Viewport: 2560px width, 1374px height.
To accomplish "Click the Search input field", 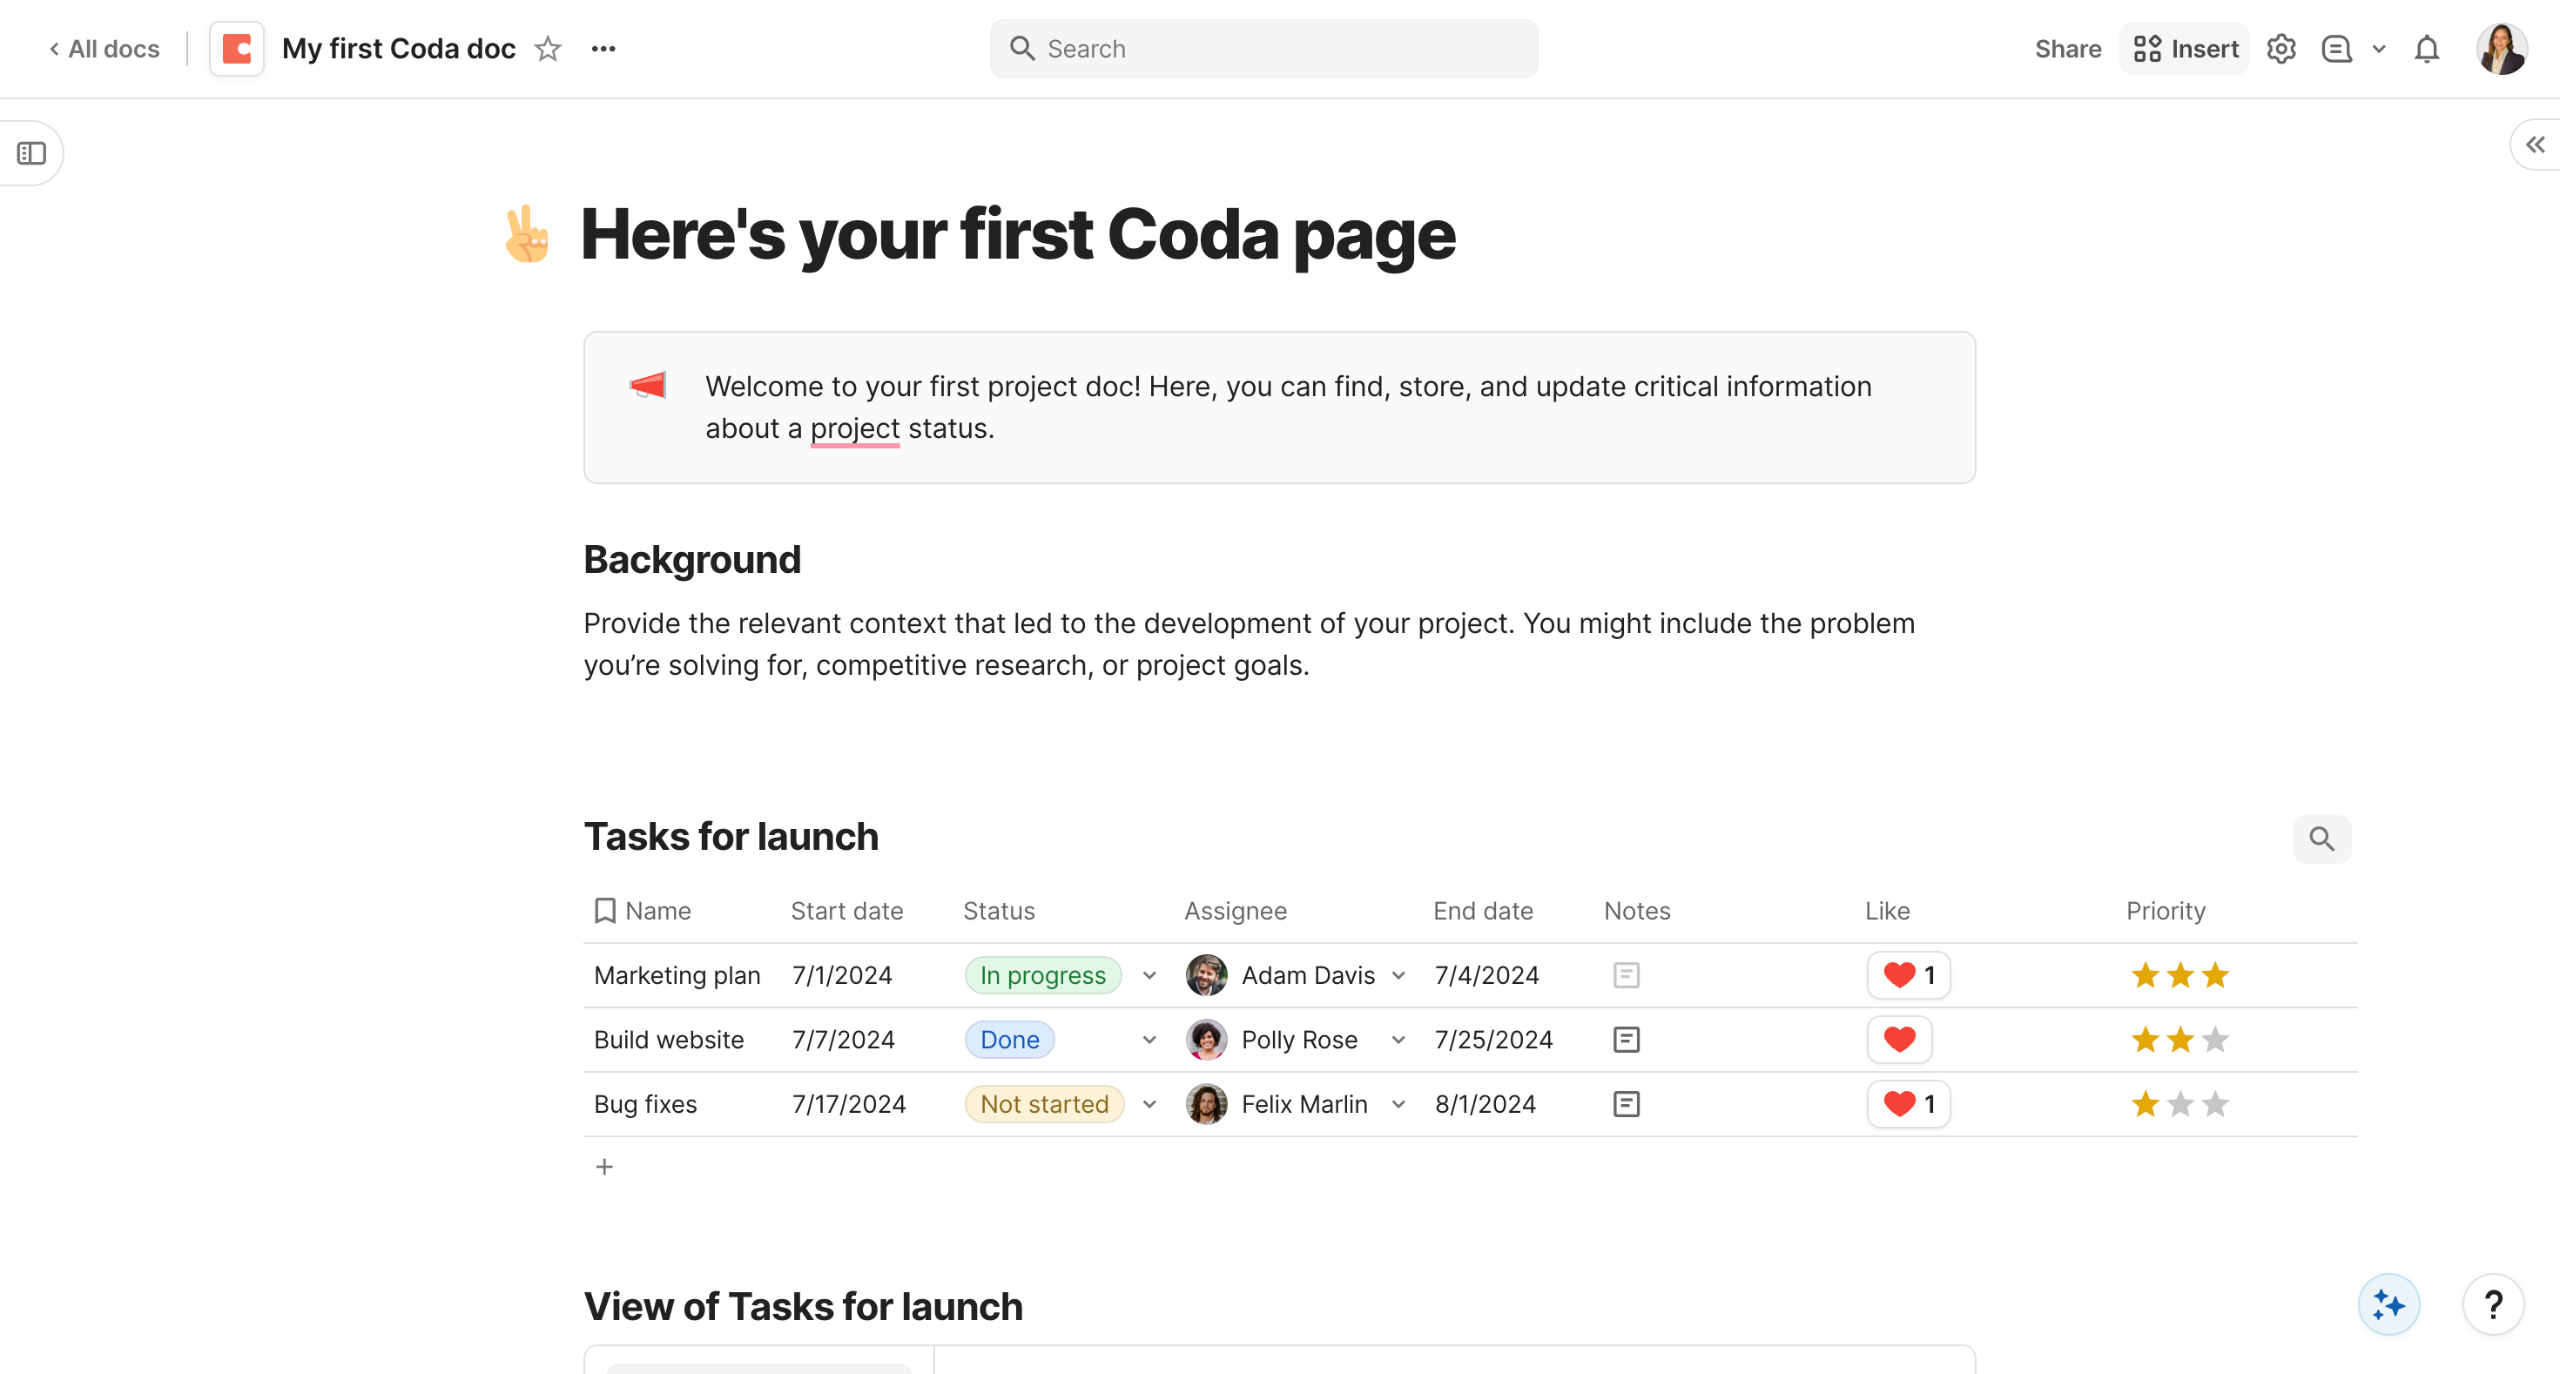I will coord(1264,49).
